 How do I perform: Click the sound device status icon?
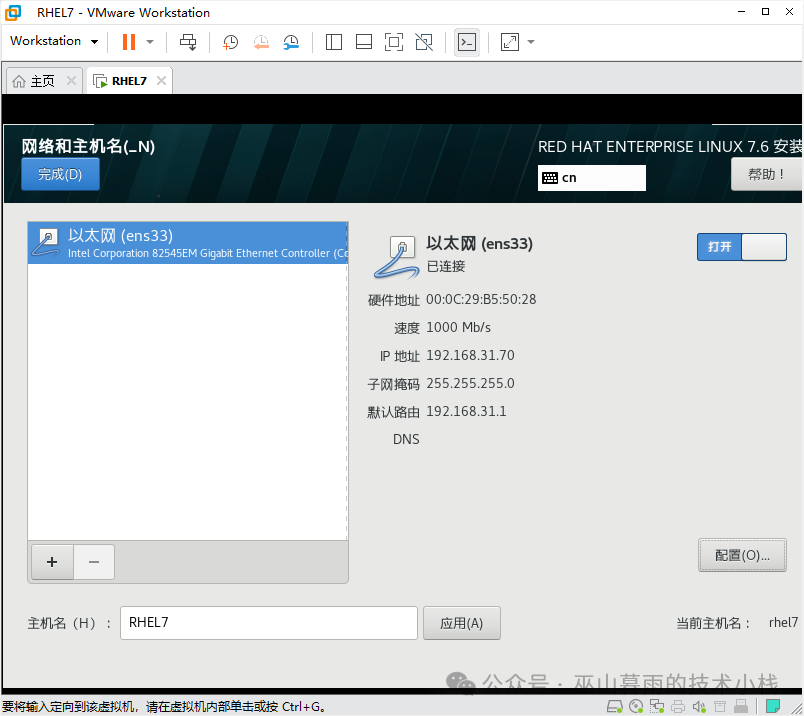tap(699, 705)
